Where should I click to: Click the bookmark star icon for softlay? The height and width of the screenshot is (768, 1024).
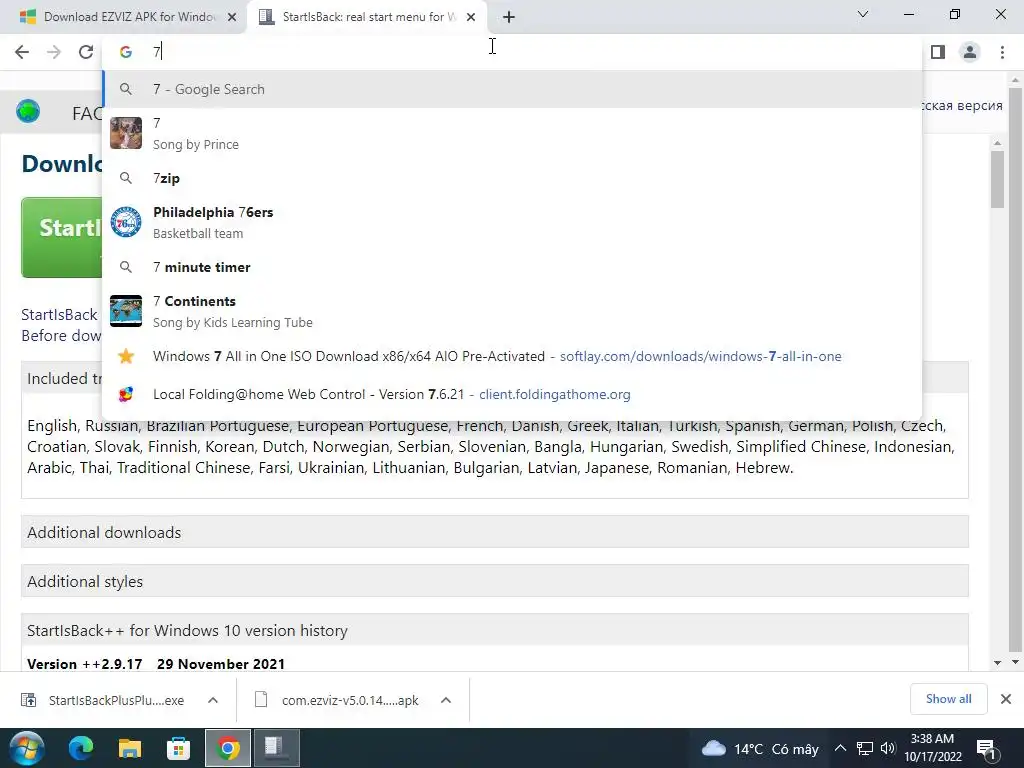pyautogui.click(x=126, y=357)
